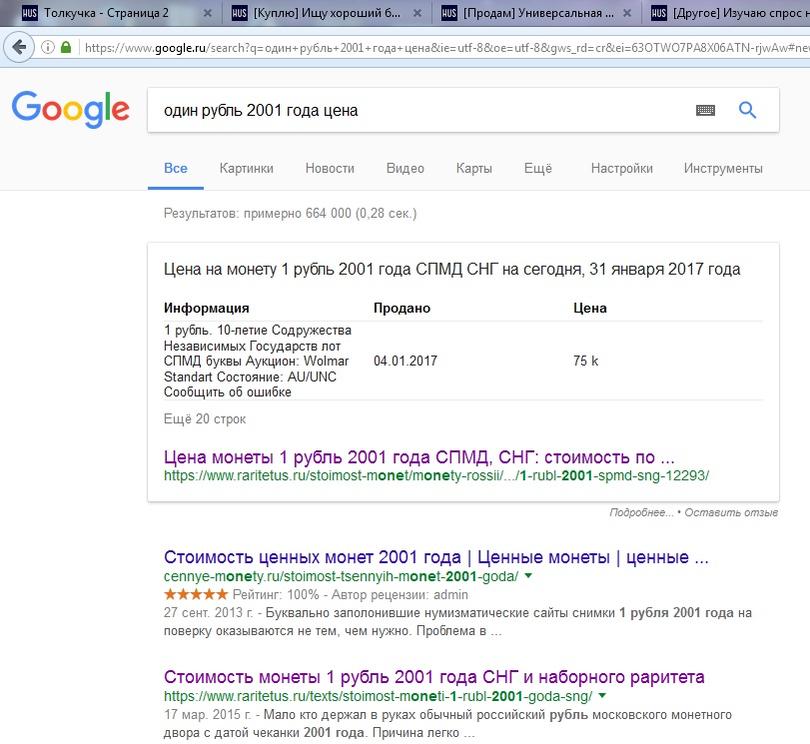810x744 pixels.
Task: Expand 'Ещё 20 строк' table rows
Action: point(205,419)
